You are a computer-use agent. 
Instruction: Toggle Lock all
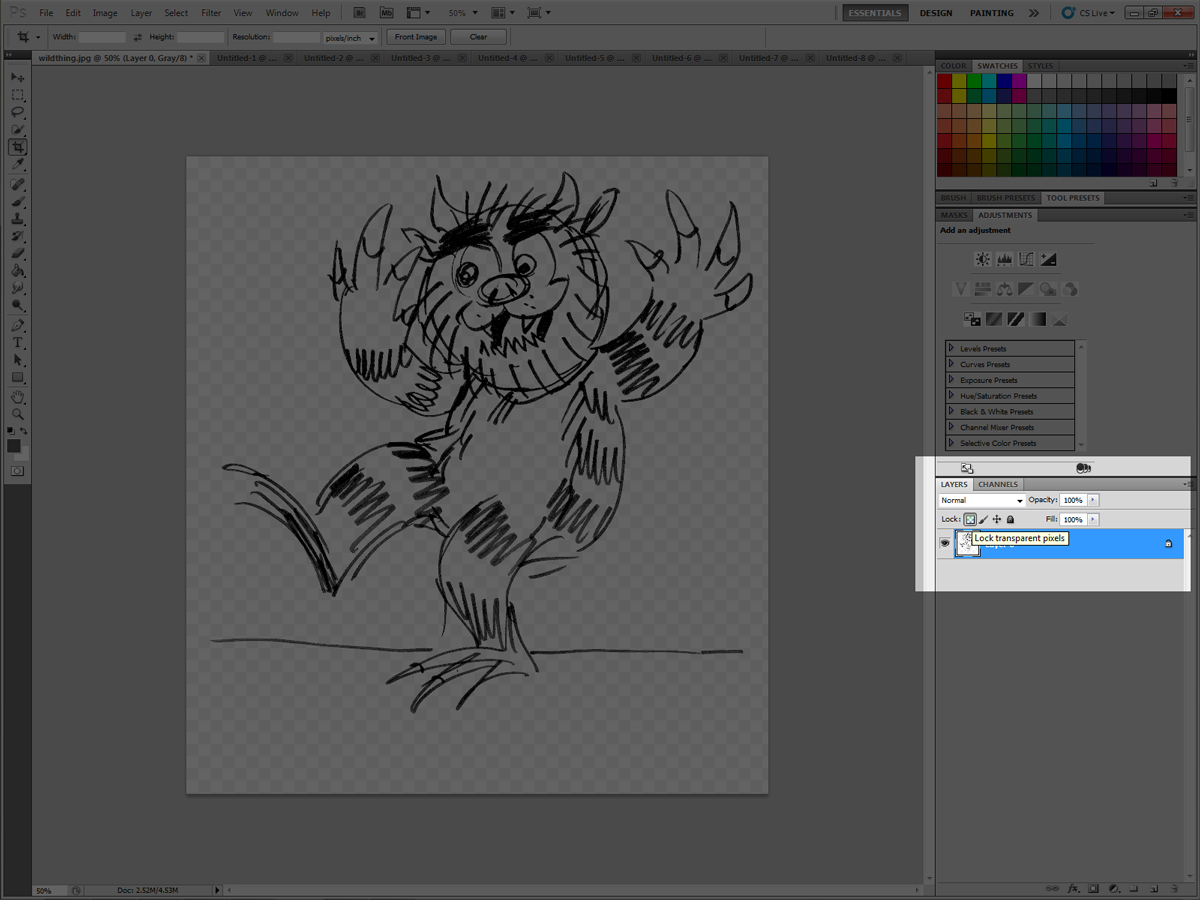coord(1010,520)
